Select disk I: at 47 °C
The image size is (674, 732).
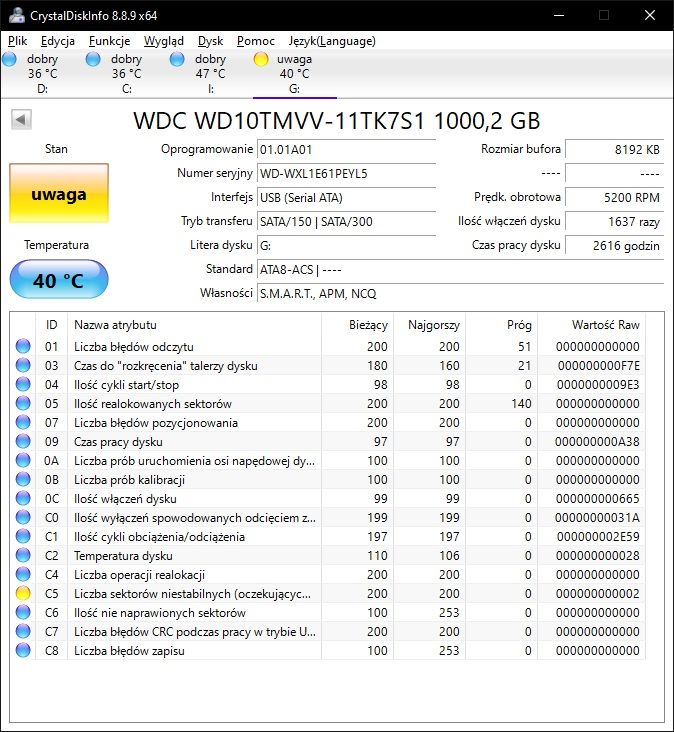211,74
